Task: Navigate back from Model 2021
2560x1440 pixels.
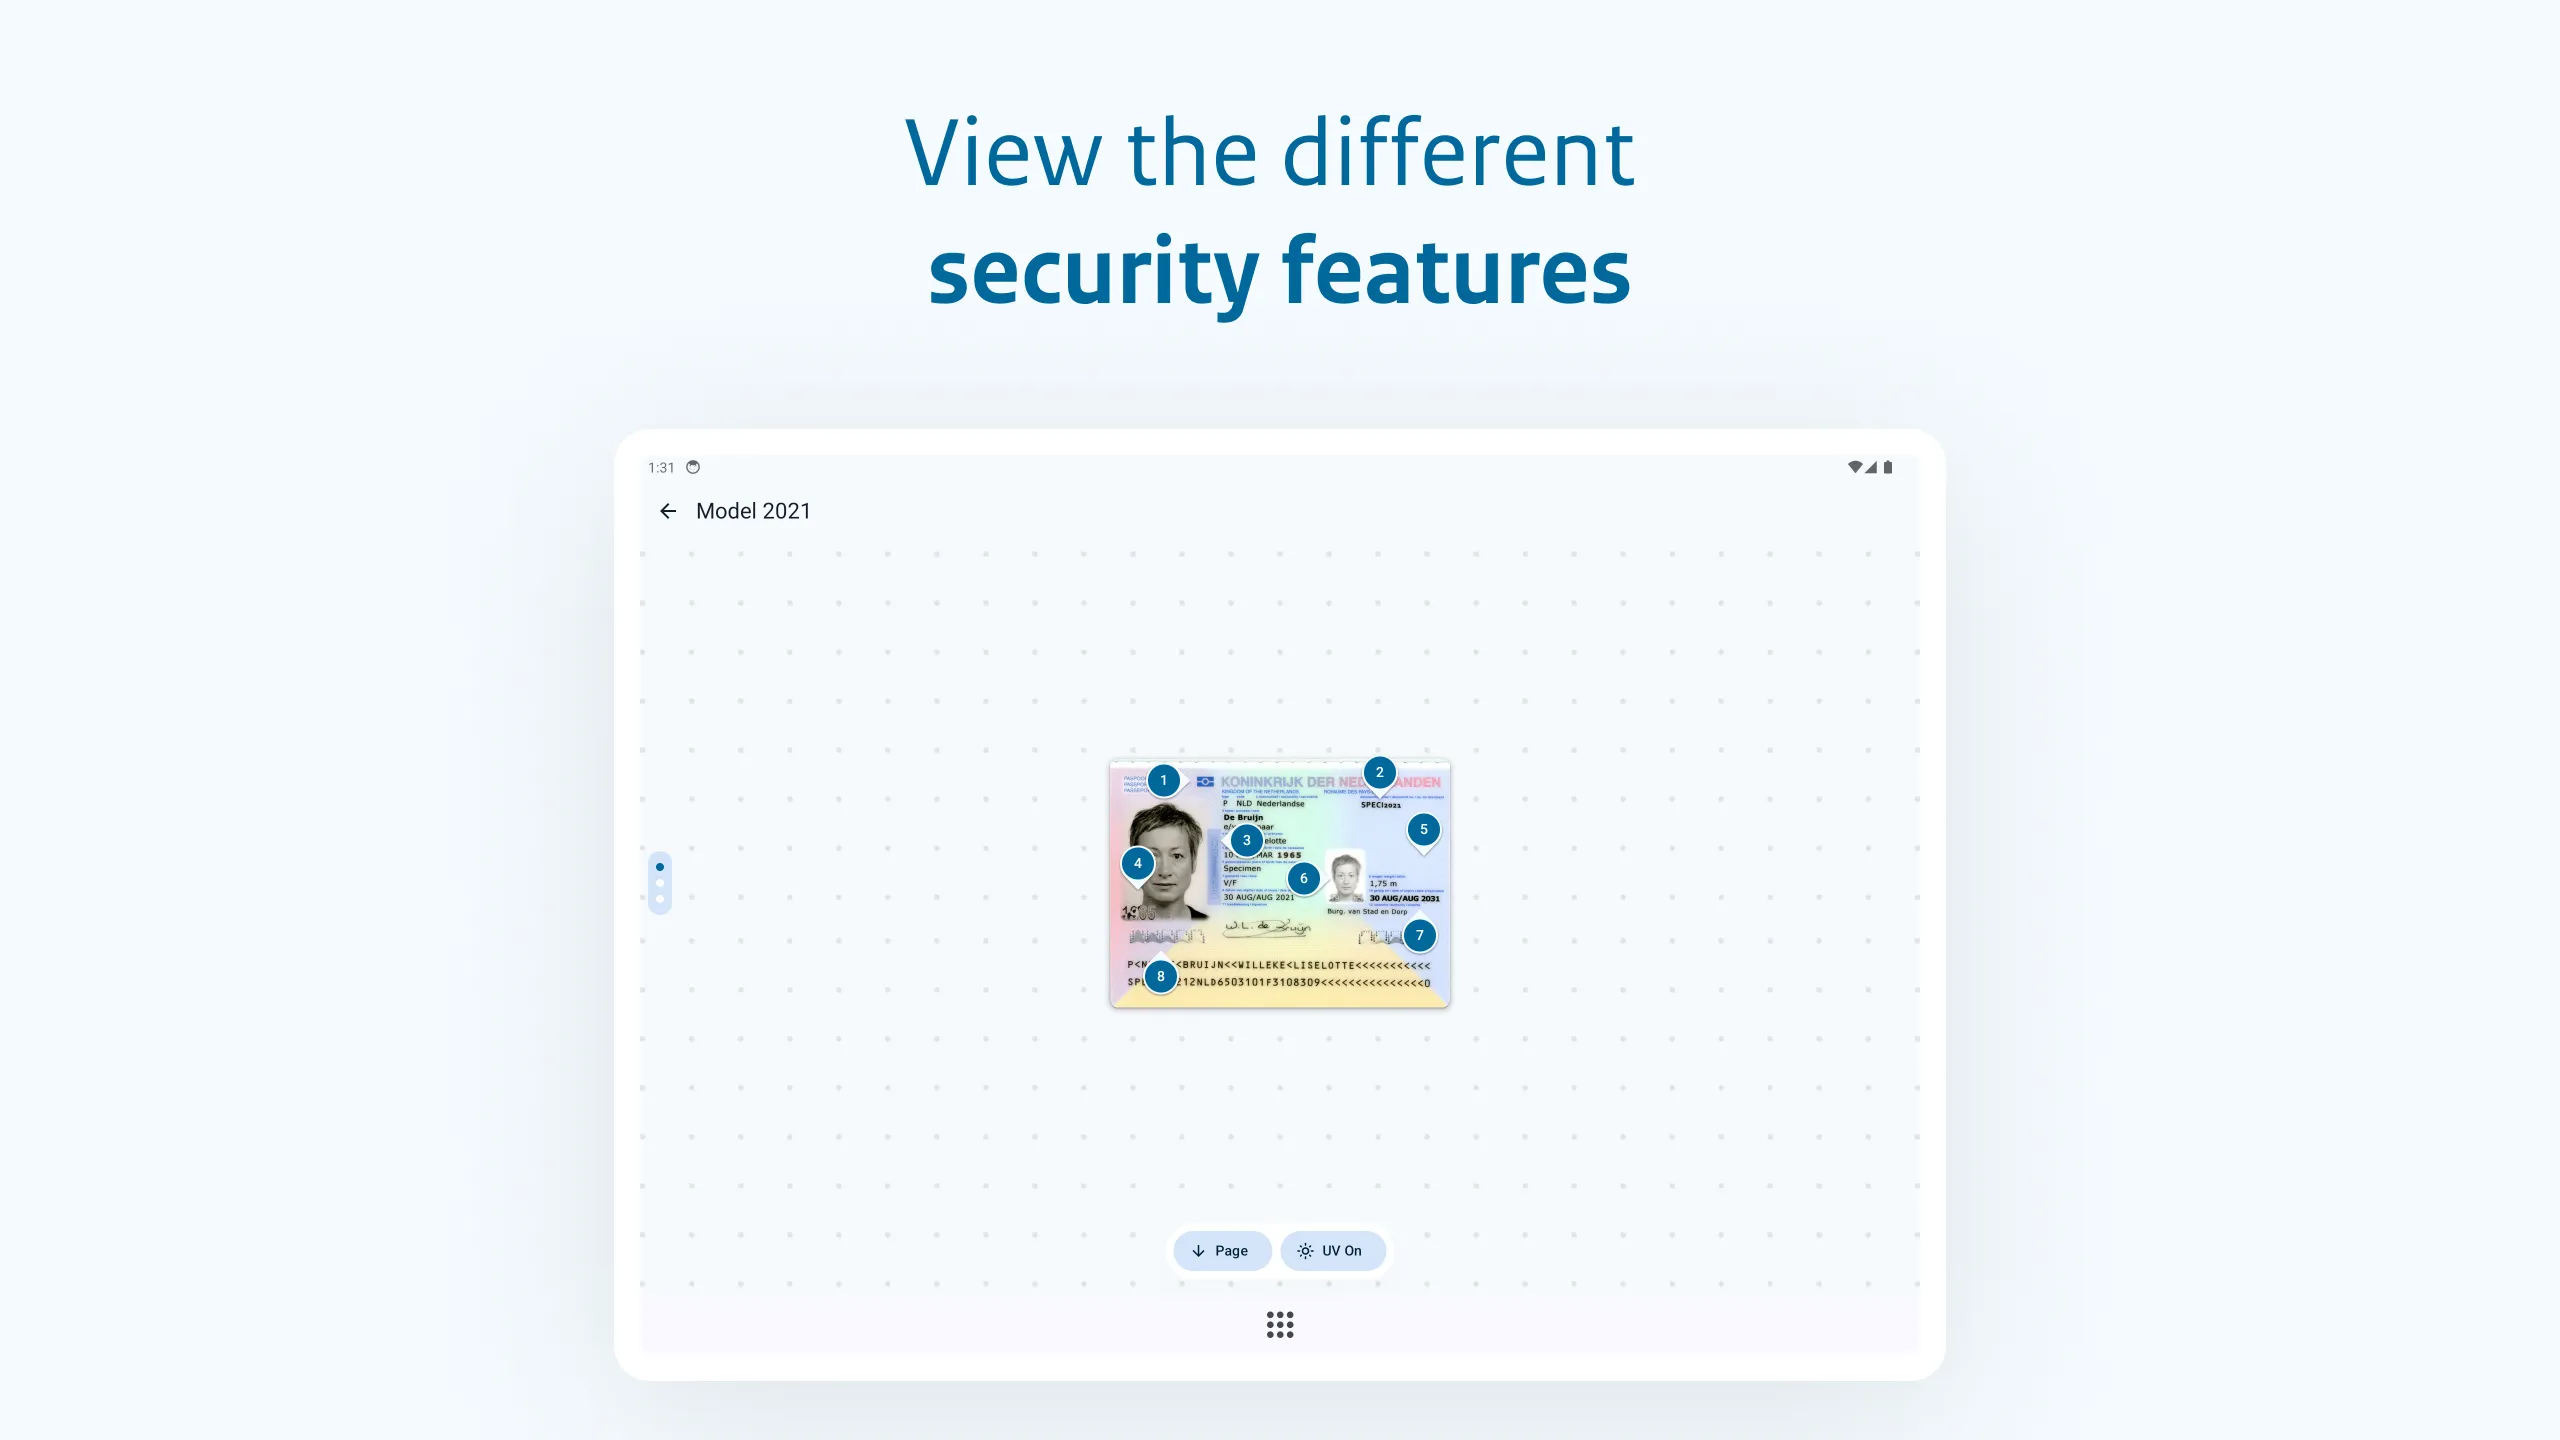Action: coord(668,512)
